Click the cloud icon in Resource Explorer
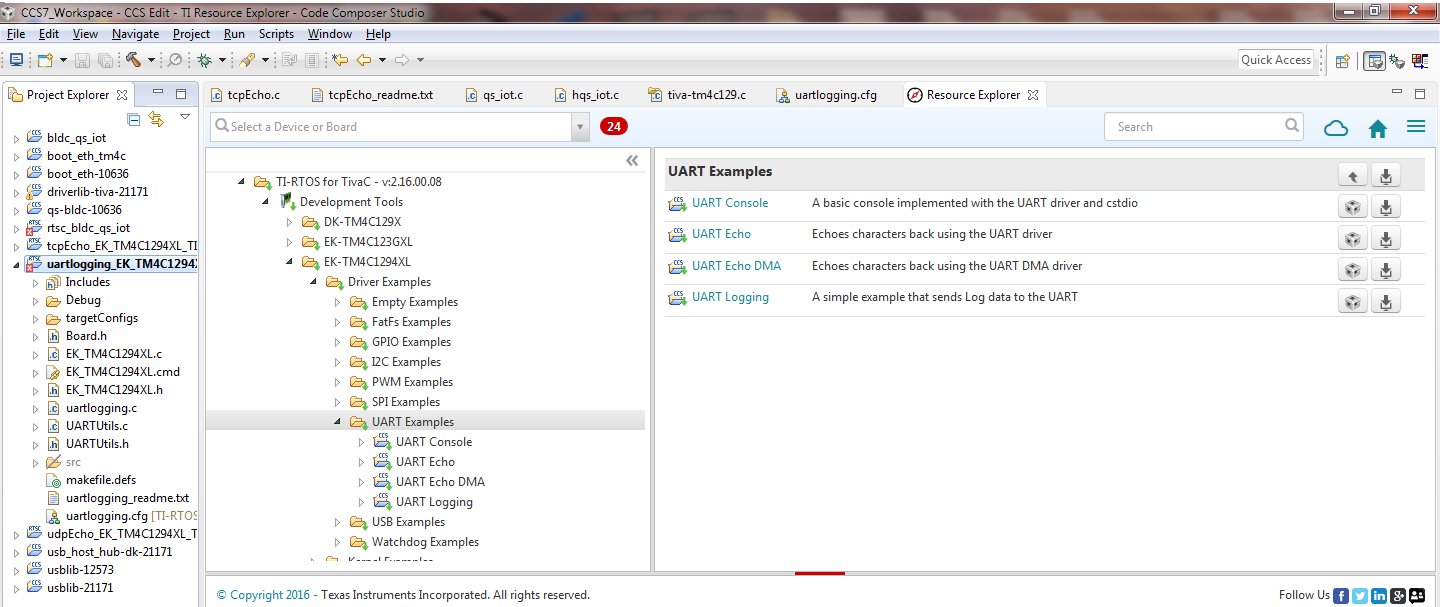This screenshot has width=1440, height=607. tap(1336, 128)
